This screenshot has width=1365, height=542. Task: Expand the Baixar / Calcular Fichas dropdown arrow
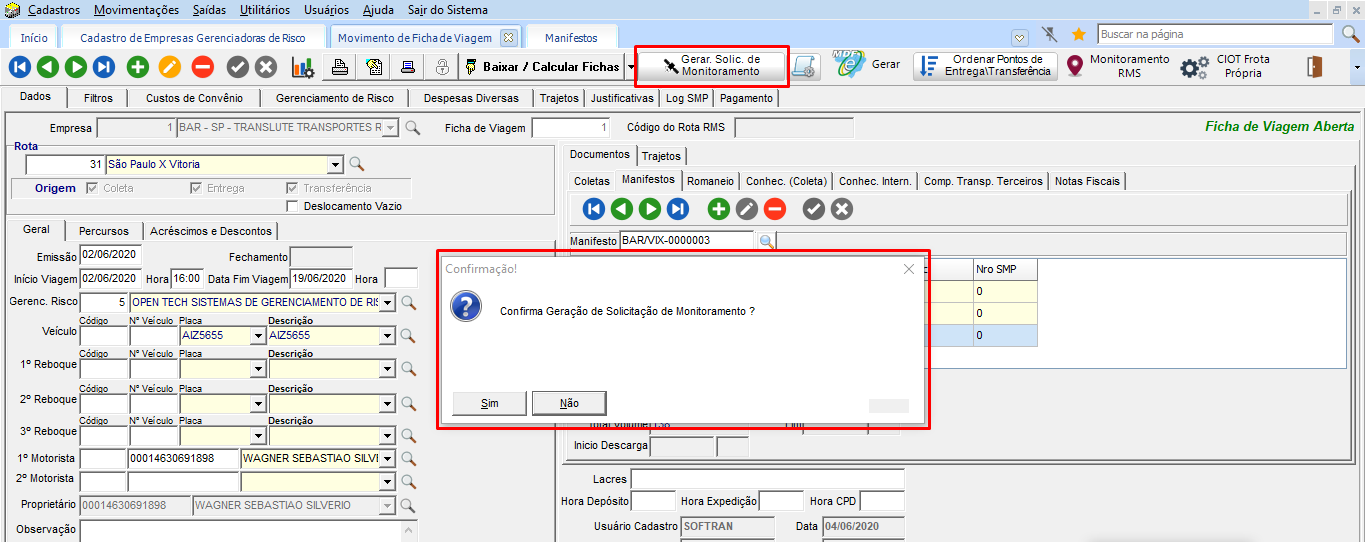630,67
